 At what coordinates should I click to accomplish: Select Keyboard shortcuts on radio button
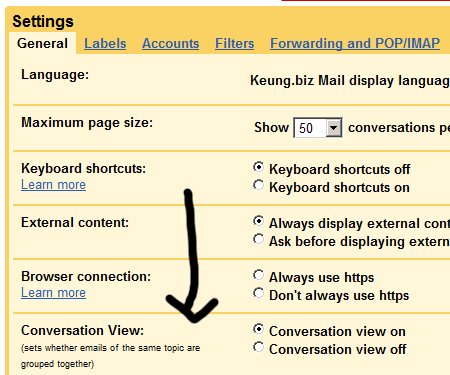[x=258, y=185]
